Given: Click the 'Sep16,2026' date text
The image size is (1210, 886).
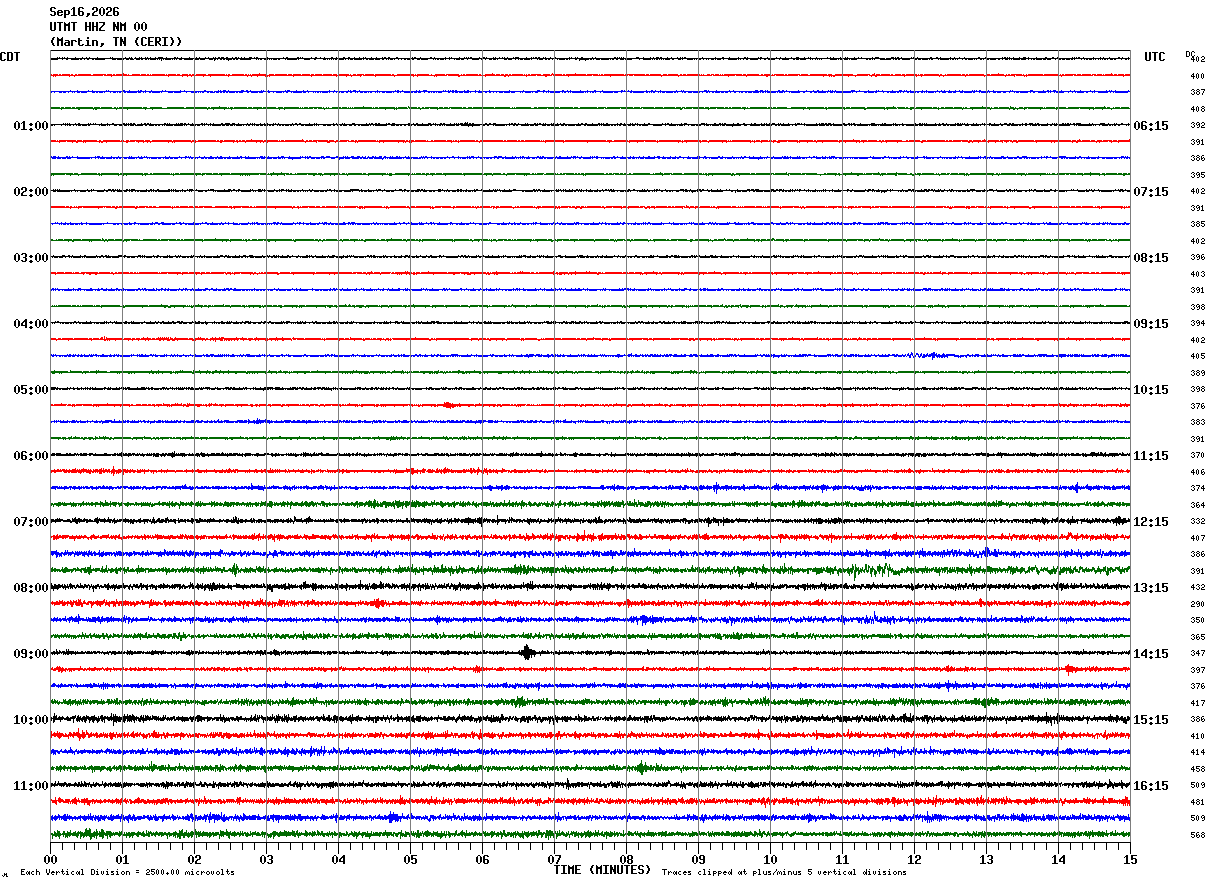Looking at the screenshot, I should pyautogui.click(x=84, y=12).
